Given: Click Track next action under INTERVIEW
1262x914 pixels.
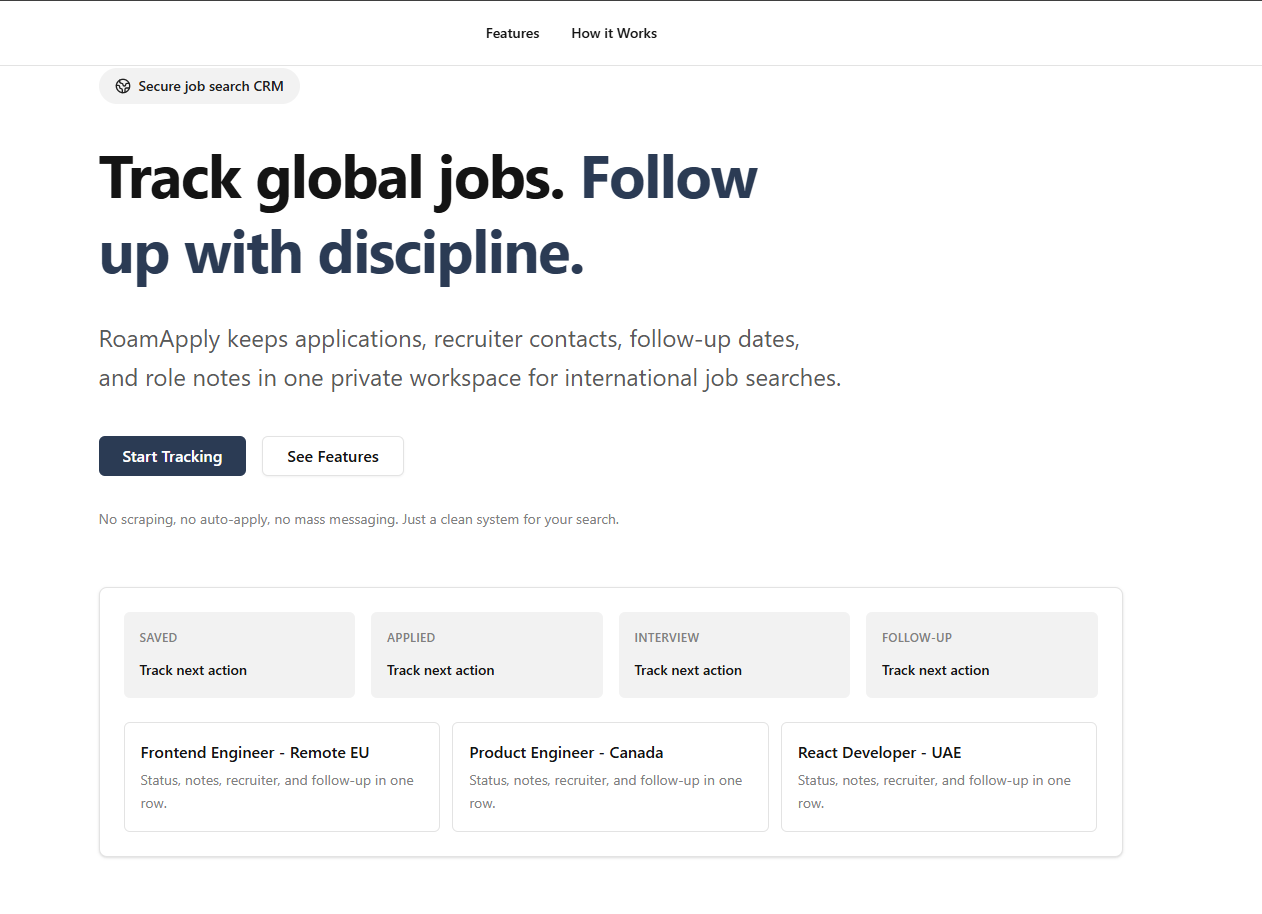Looking at the screenshot, I should click(x=688, y=670).
